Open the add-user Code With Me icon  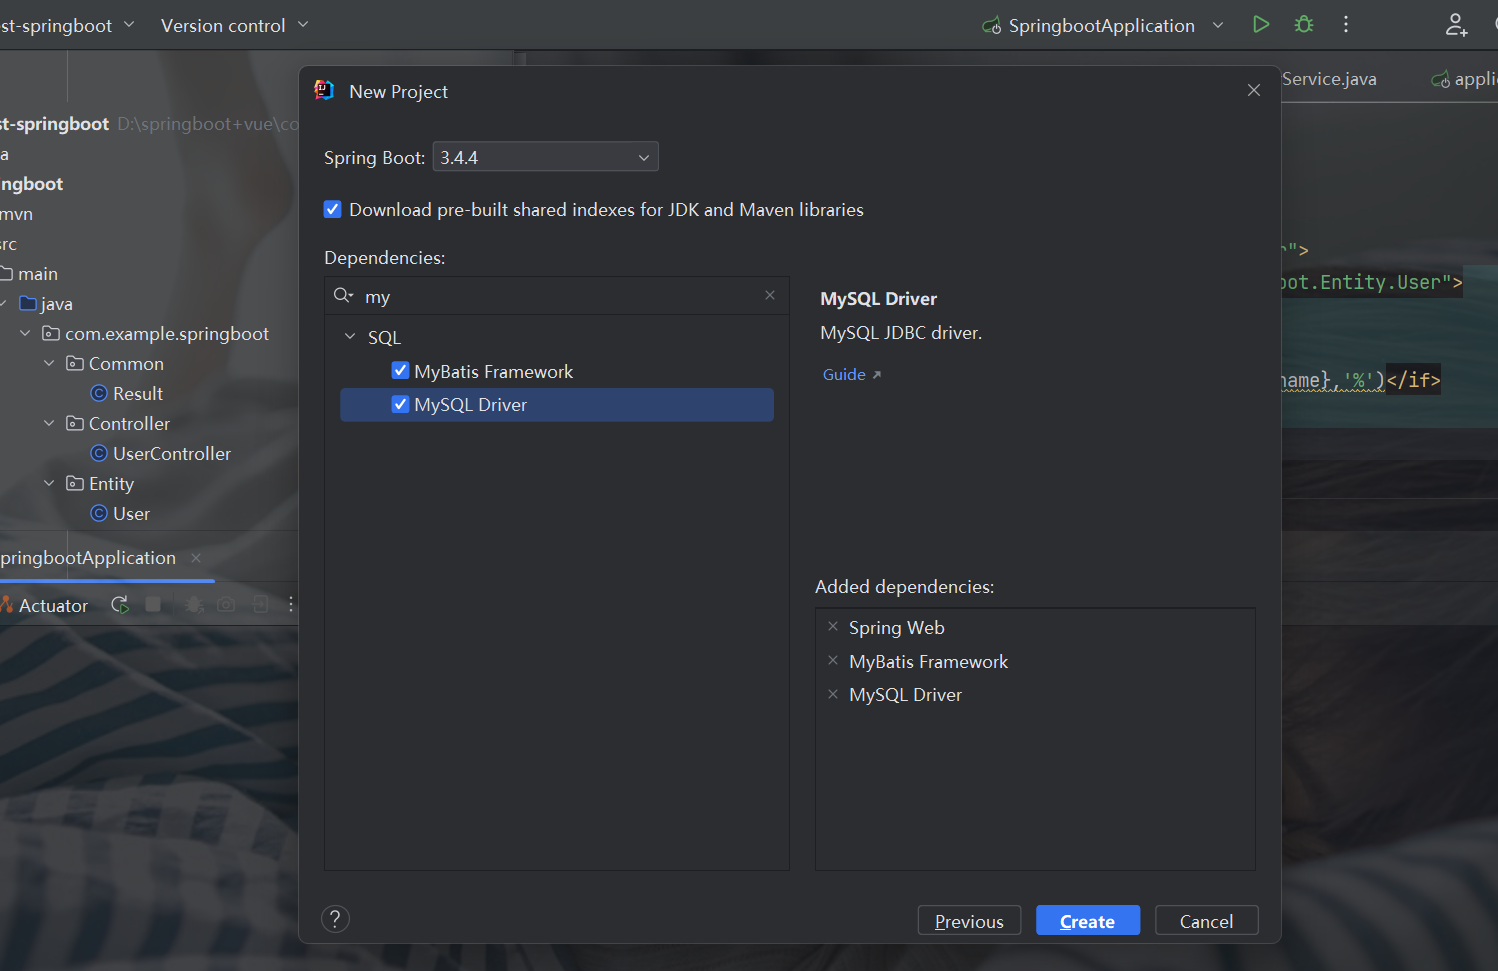tap(1456, 25)
